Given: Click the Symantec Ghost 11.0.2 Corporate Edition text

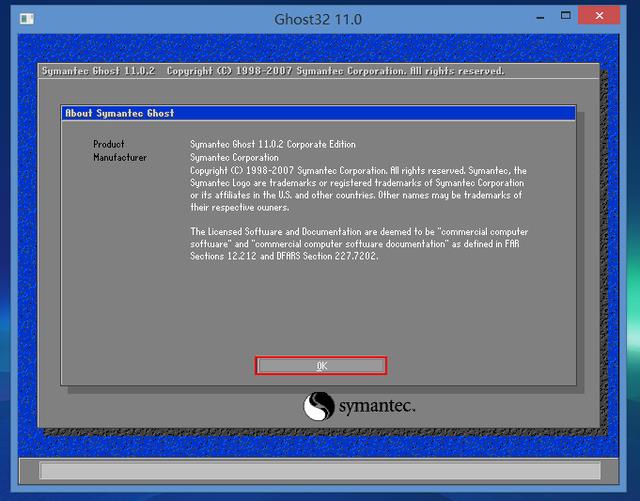Looking at the screenshot, I should [x=273, y=144].
